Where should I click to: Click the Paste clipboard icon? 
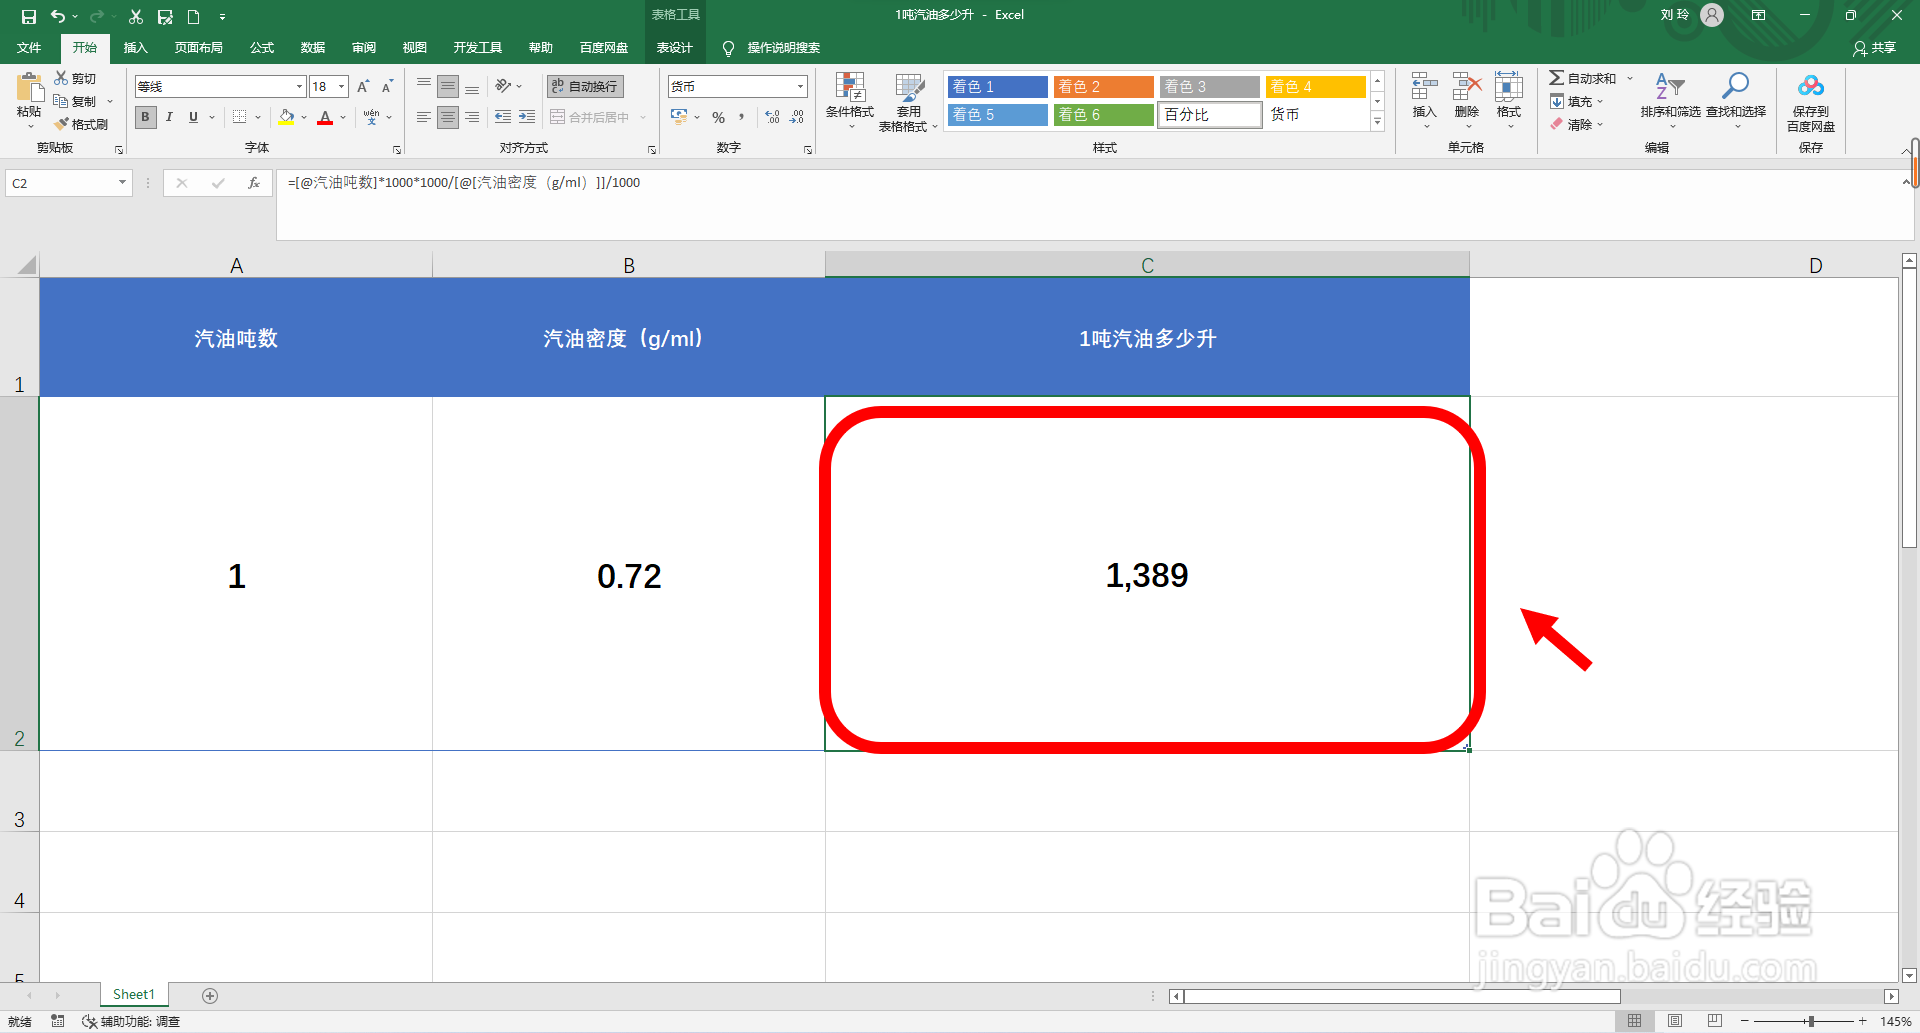(29, 87)
